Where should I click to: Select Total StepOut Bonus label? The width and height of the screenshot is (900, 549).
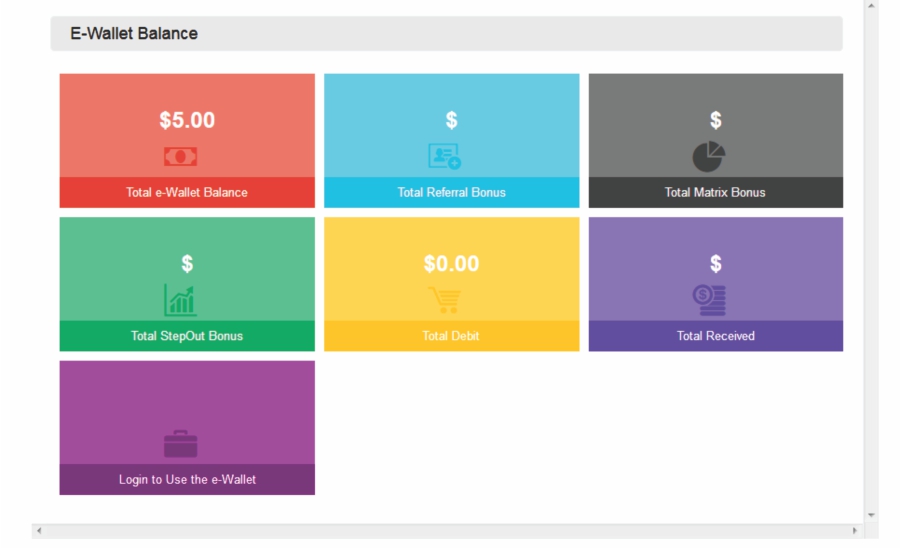pos(187,336)
